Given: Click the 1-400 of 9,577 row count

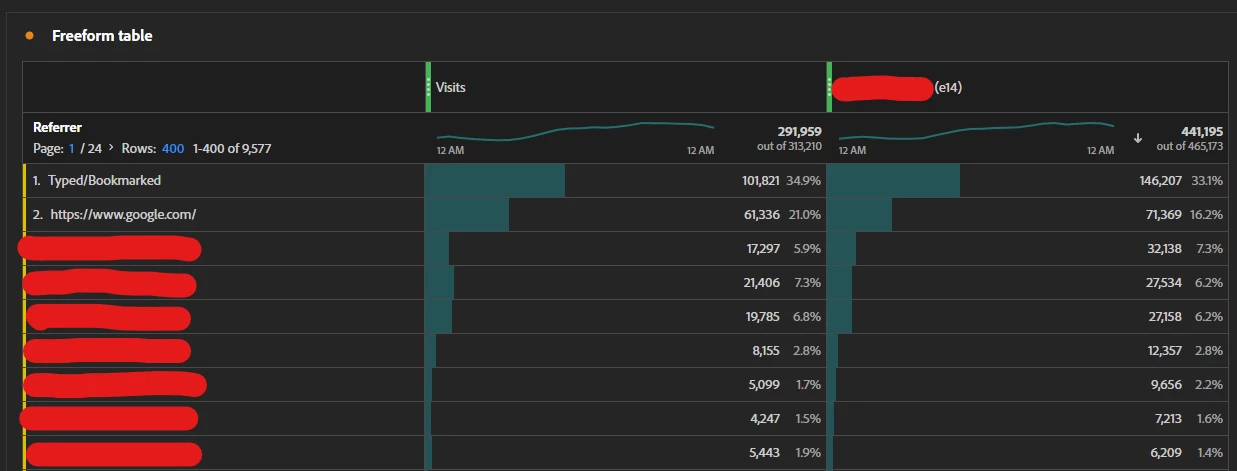Looking at the screenshot, I should (x=232, y=148).
